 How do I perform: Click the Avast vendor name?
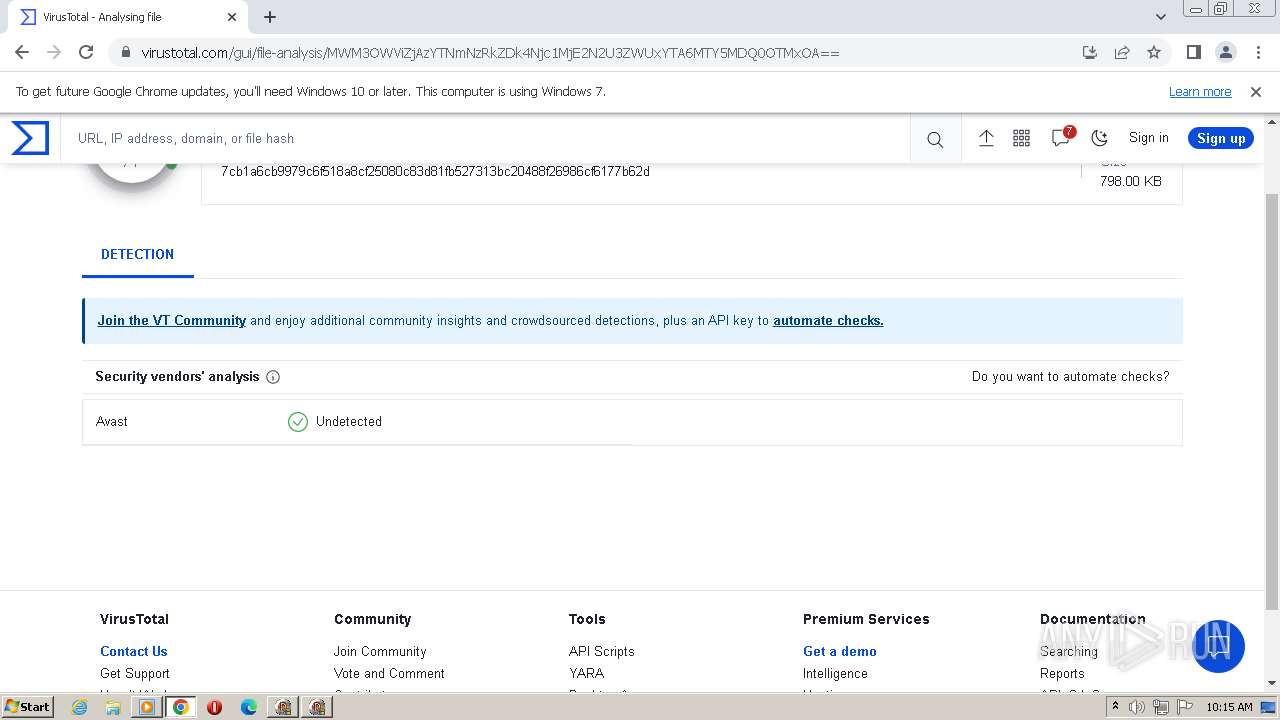[x=112, y=422]
